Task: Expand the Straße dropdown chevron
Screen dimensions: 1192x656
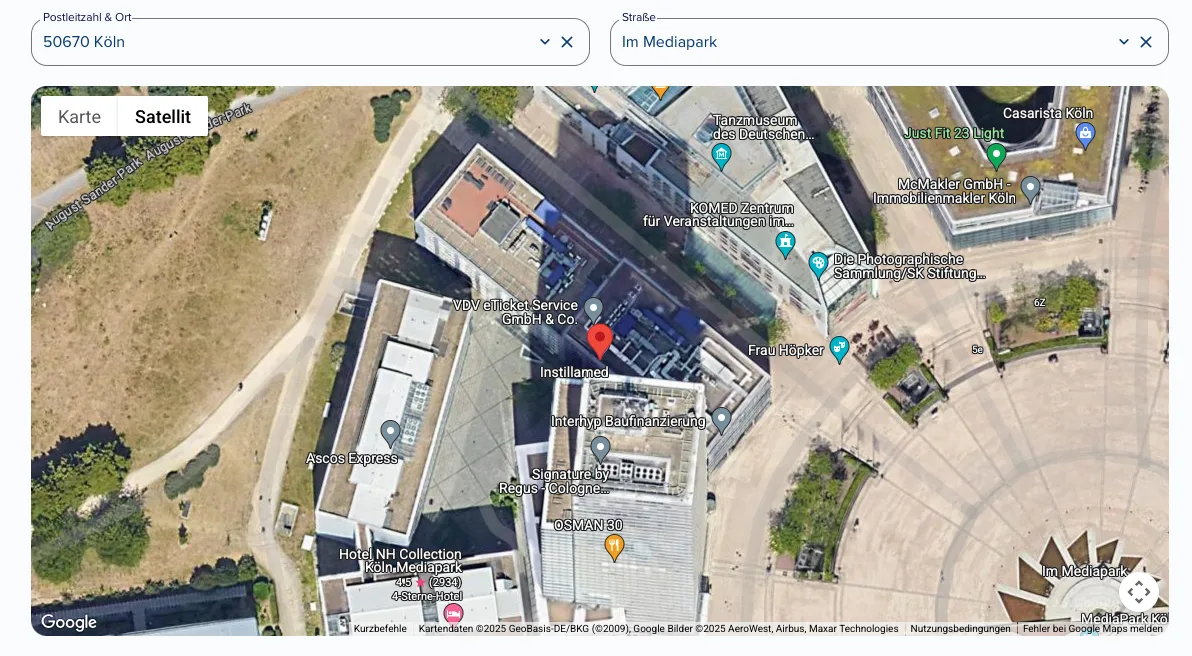Action: click(x=1124, y=42)
